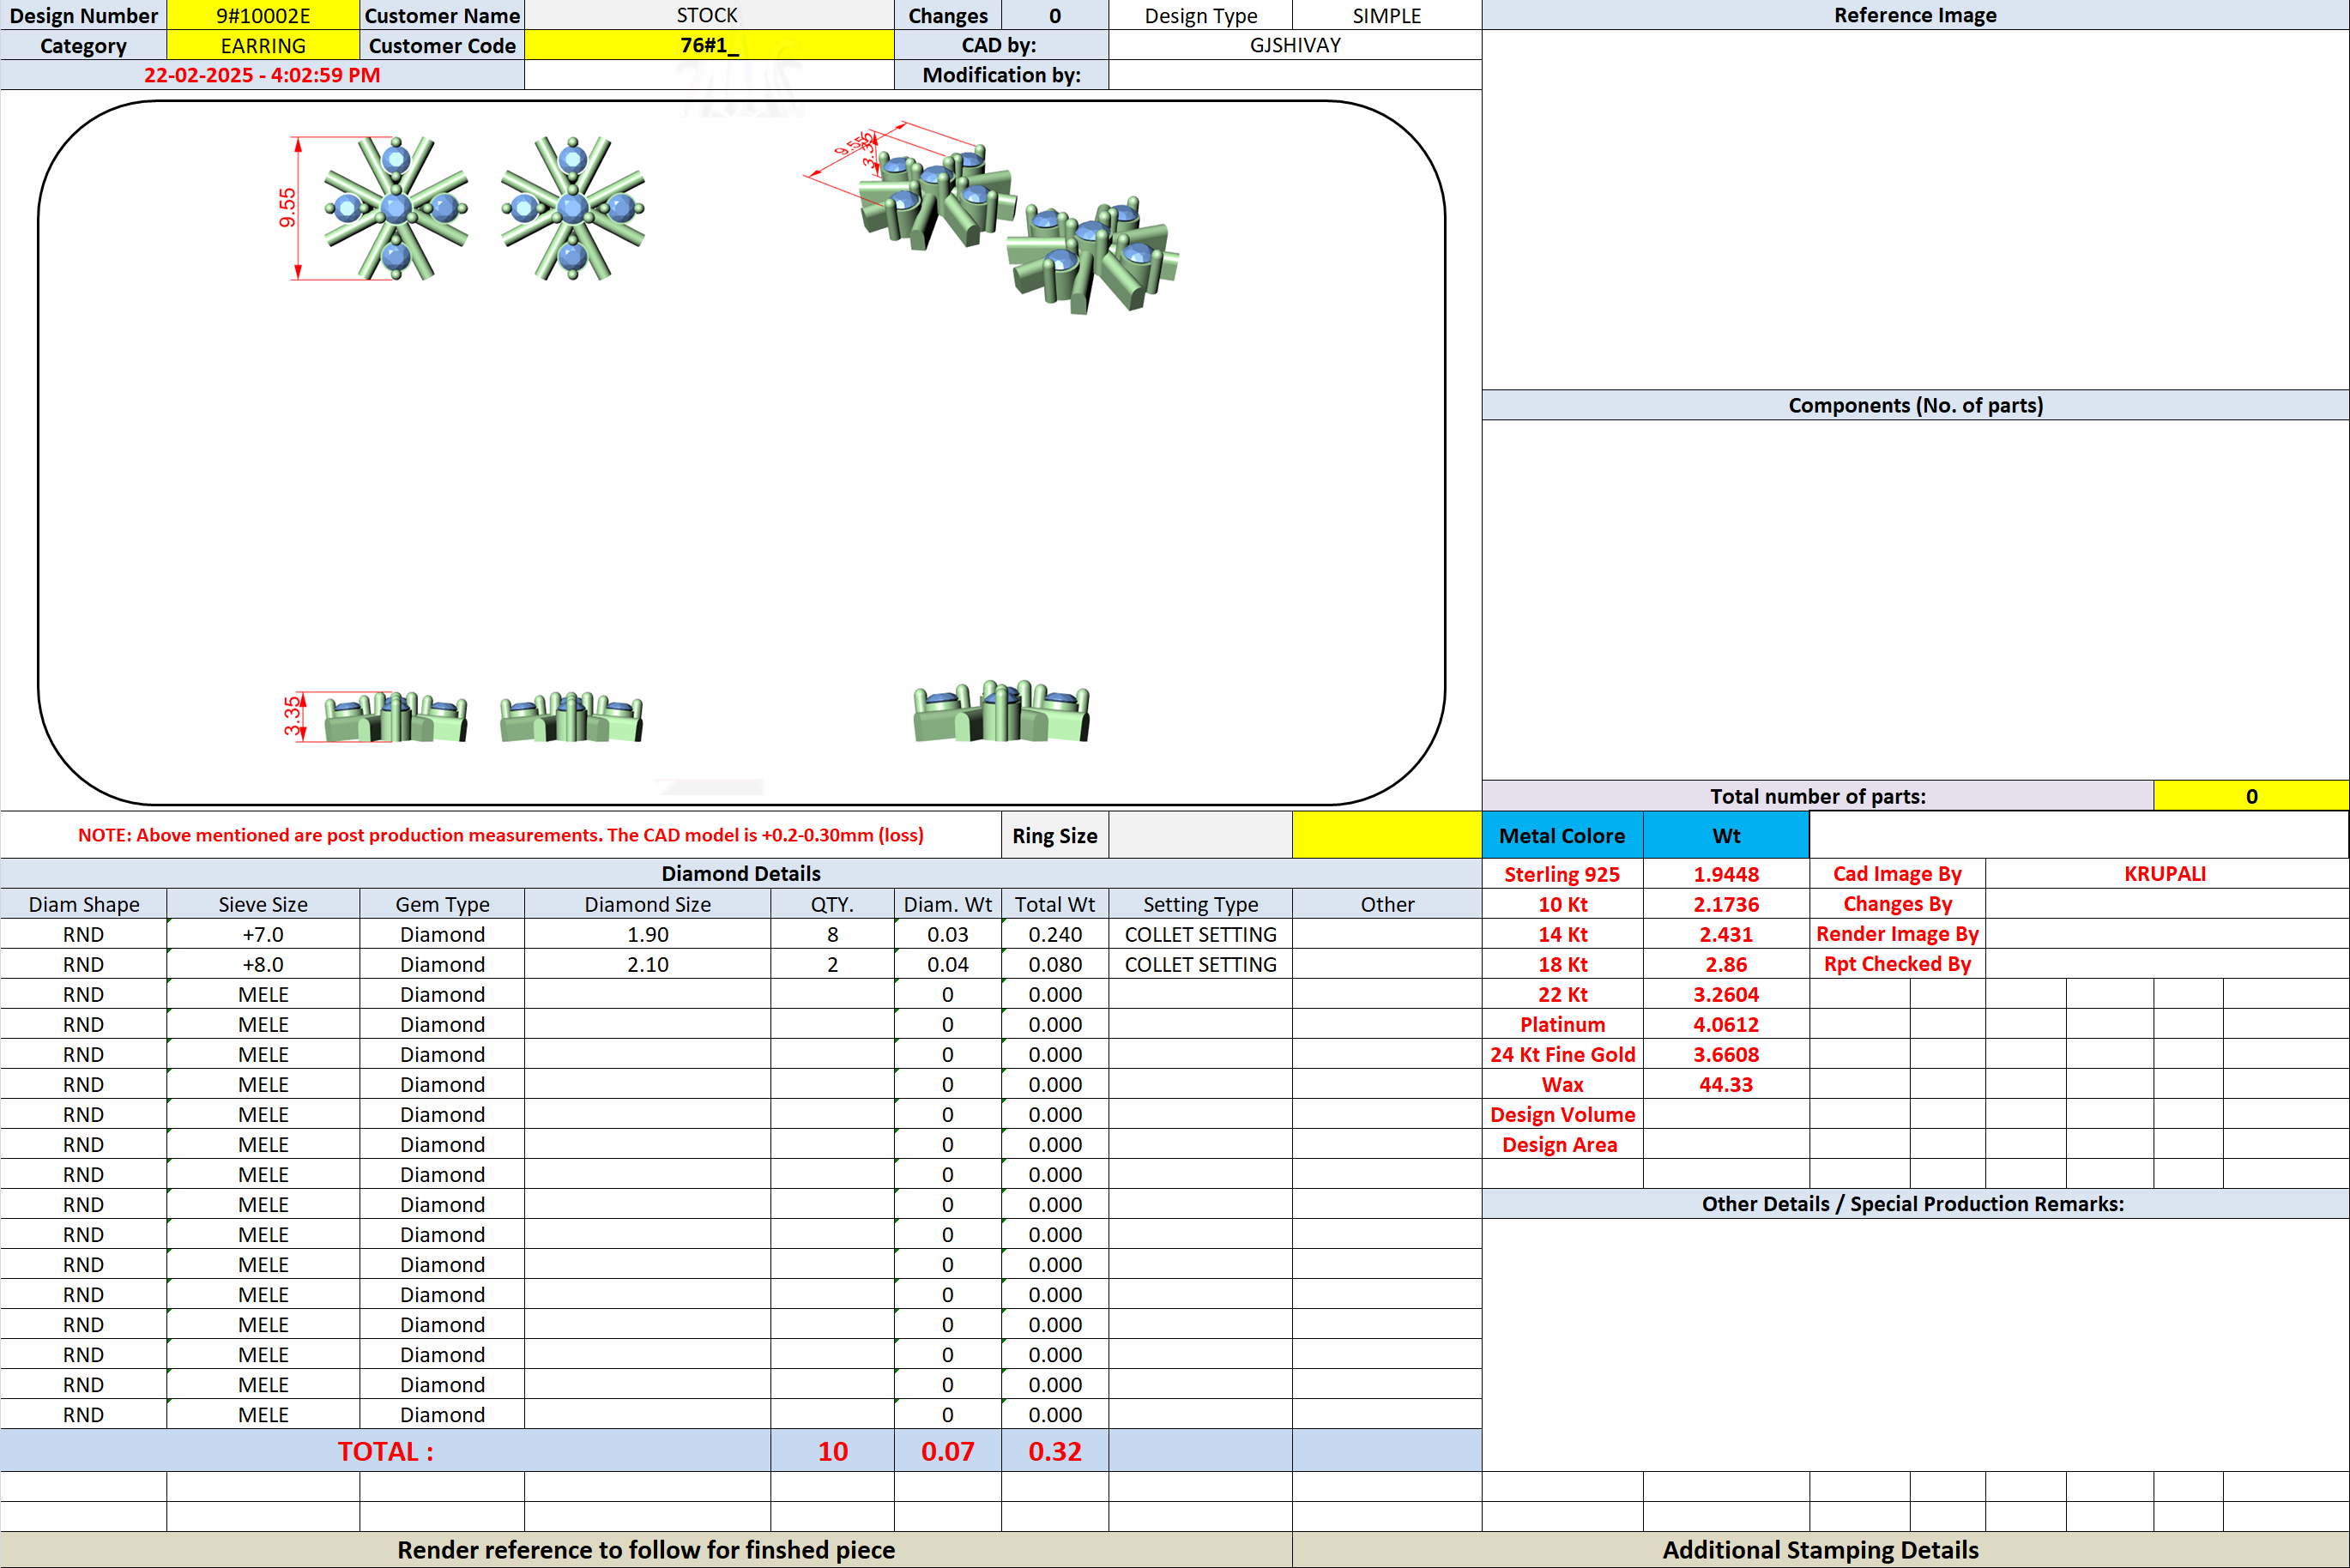This screenshot has width=2350, height=1568.
Task: Select total number of parts yellow cell
Action: [x=2251, y=796]
